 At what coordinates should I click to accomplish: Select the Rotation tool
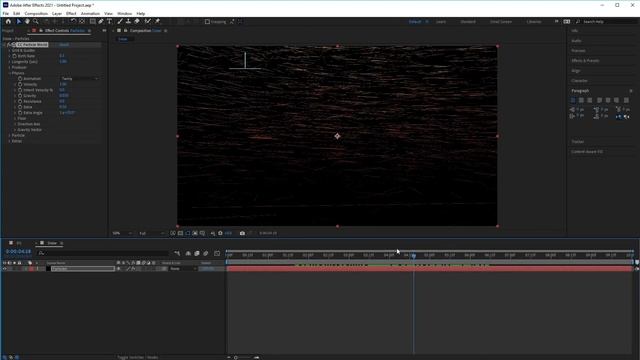coord(73,21)
